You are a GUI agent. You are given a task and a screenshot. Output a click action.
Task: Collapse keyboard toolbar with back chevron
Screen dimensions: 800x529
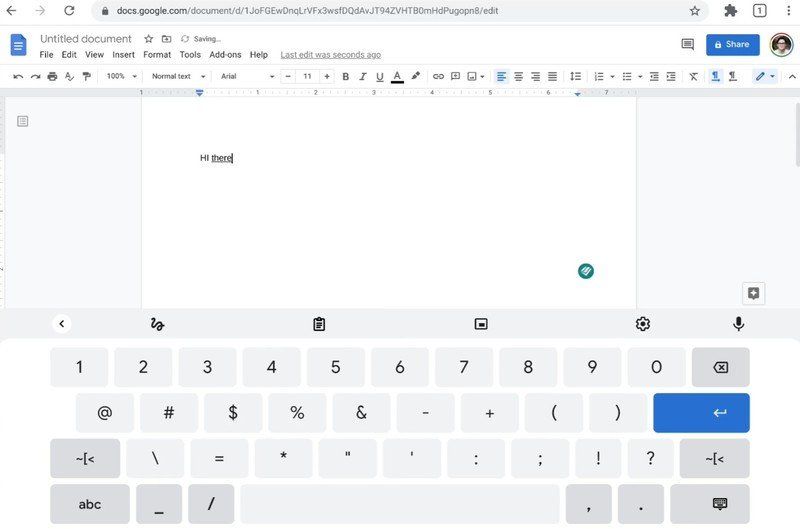[62, 323]
